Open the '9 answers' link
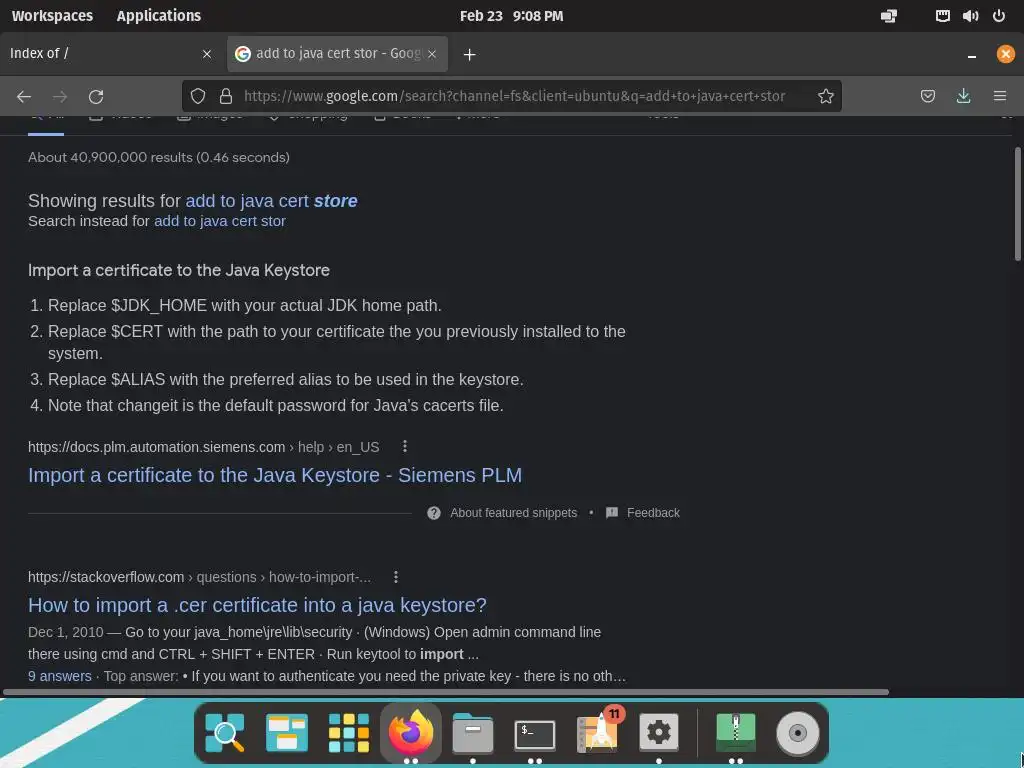Image resolution: width=1024 pixels, height=768 pixels. pos(59,676)
